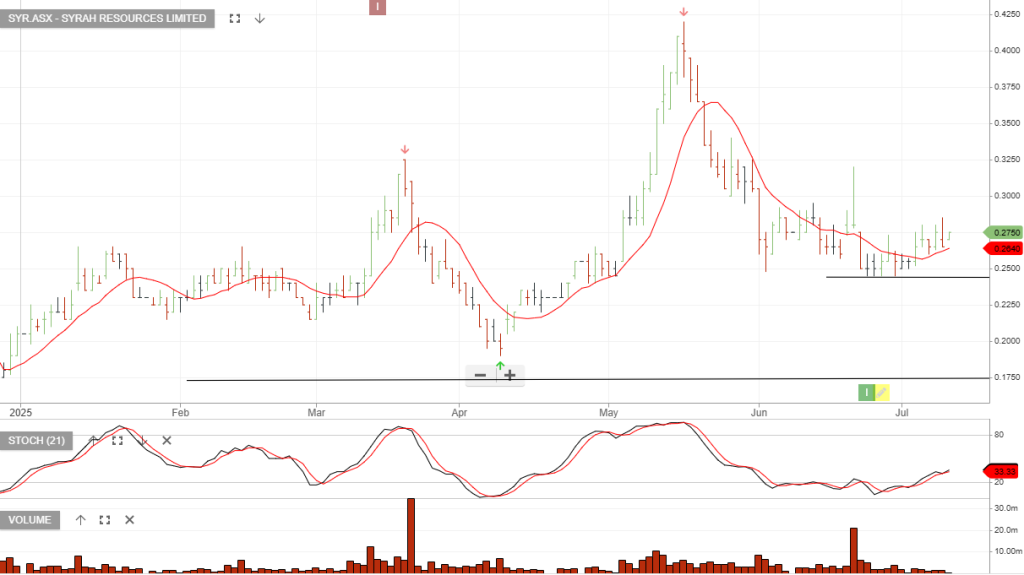Click the 30.0m volume axis label
Image resolution: width=1024 pixels, height=575 pixels.
[x=1006, y=508]
